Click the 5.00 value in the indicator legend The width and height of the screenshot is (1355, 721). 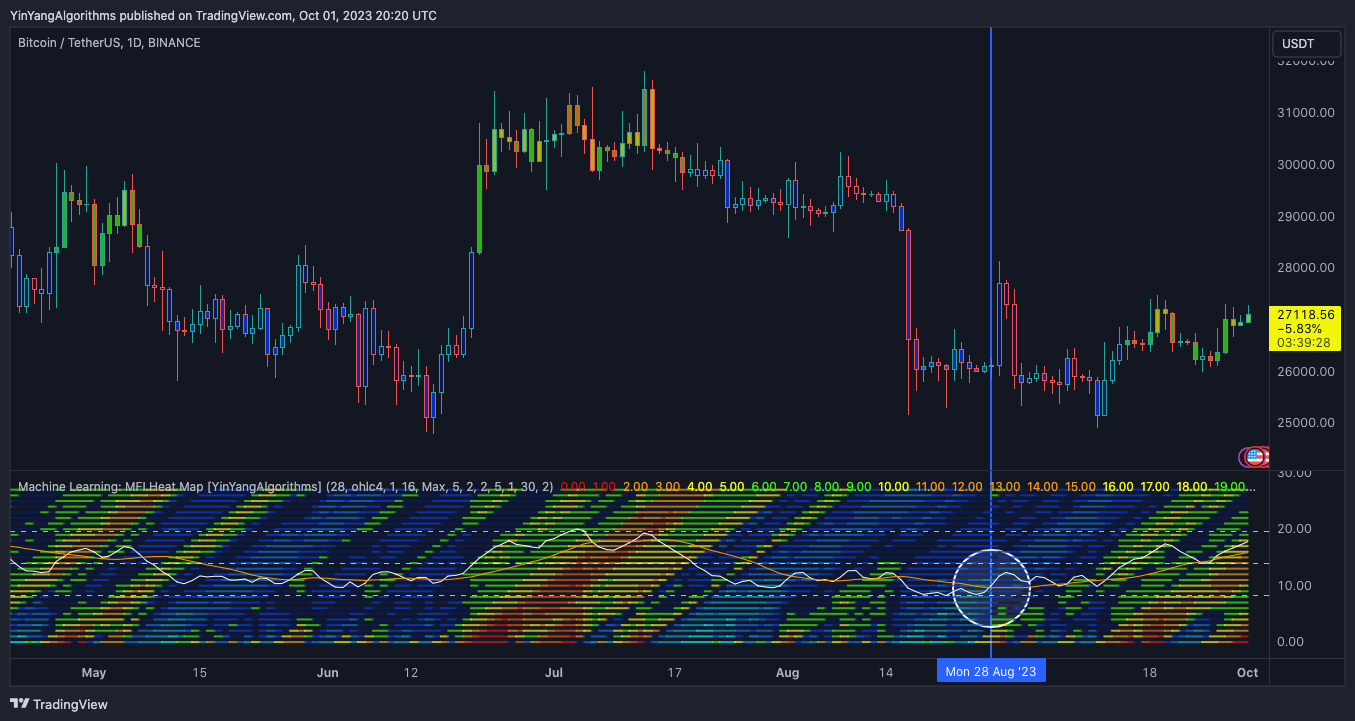coord(731,487)
